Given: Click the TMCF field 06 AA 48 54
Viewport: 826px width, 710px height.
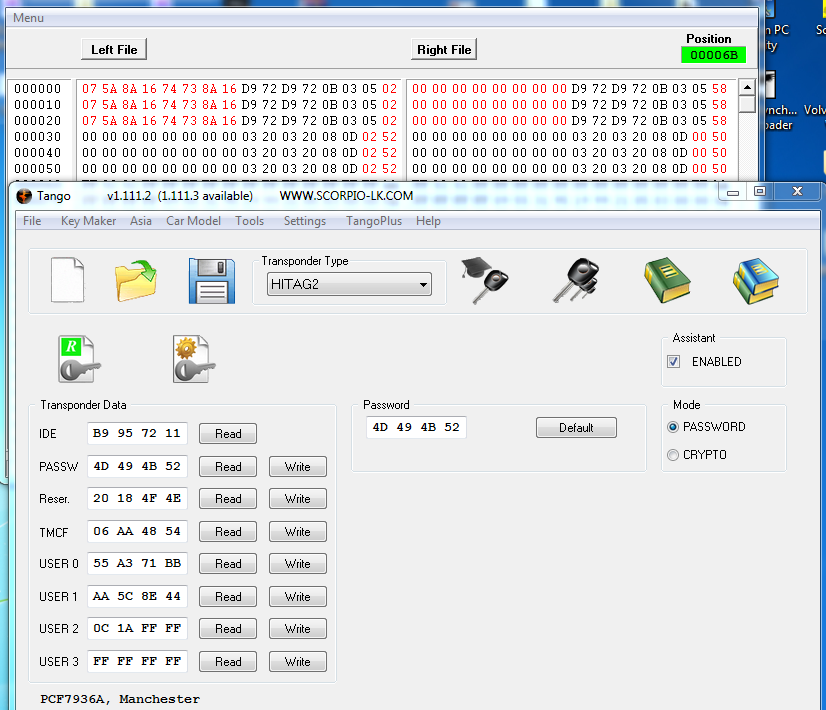Looking at the screenshot, I should coord(137,531).
